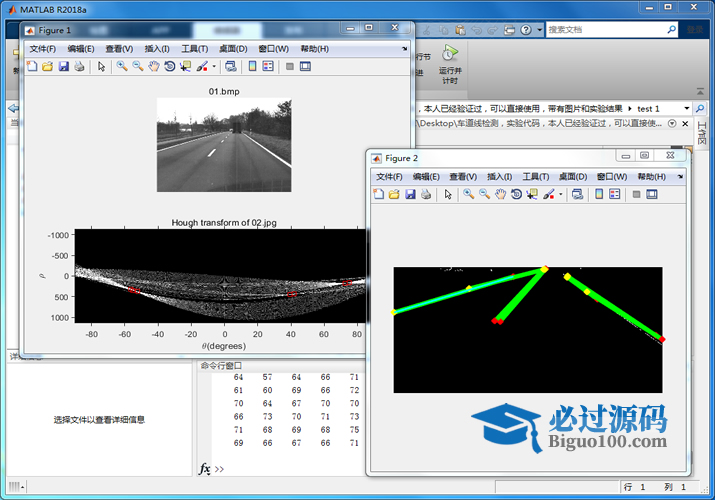Toggle the Edit Plot arrow in Figure 1
The height and width of the screenshot is (500, 715).
point(101,67)
